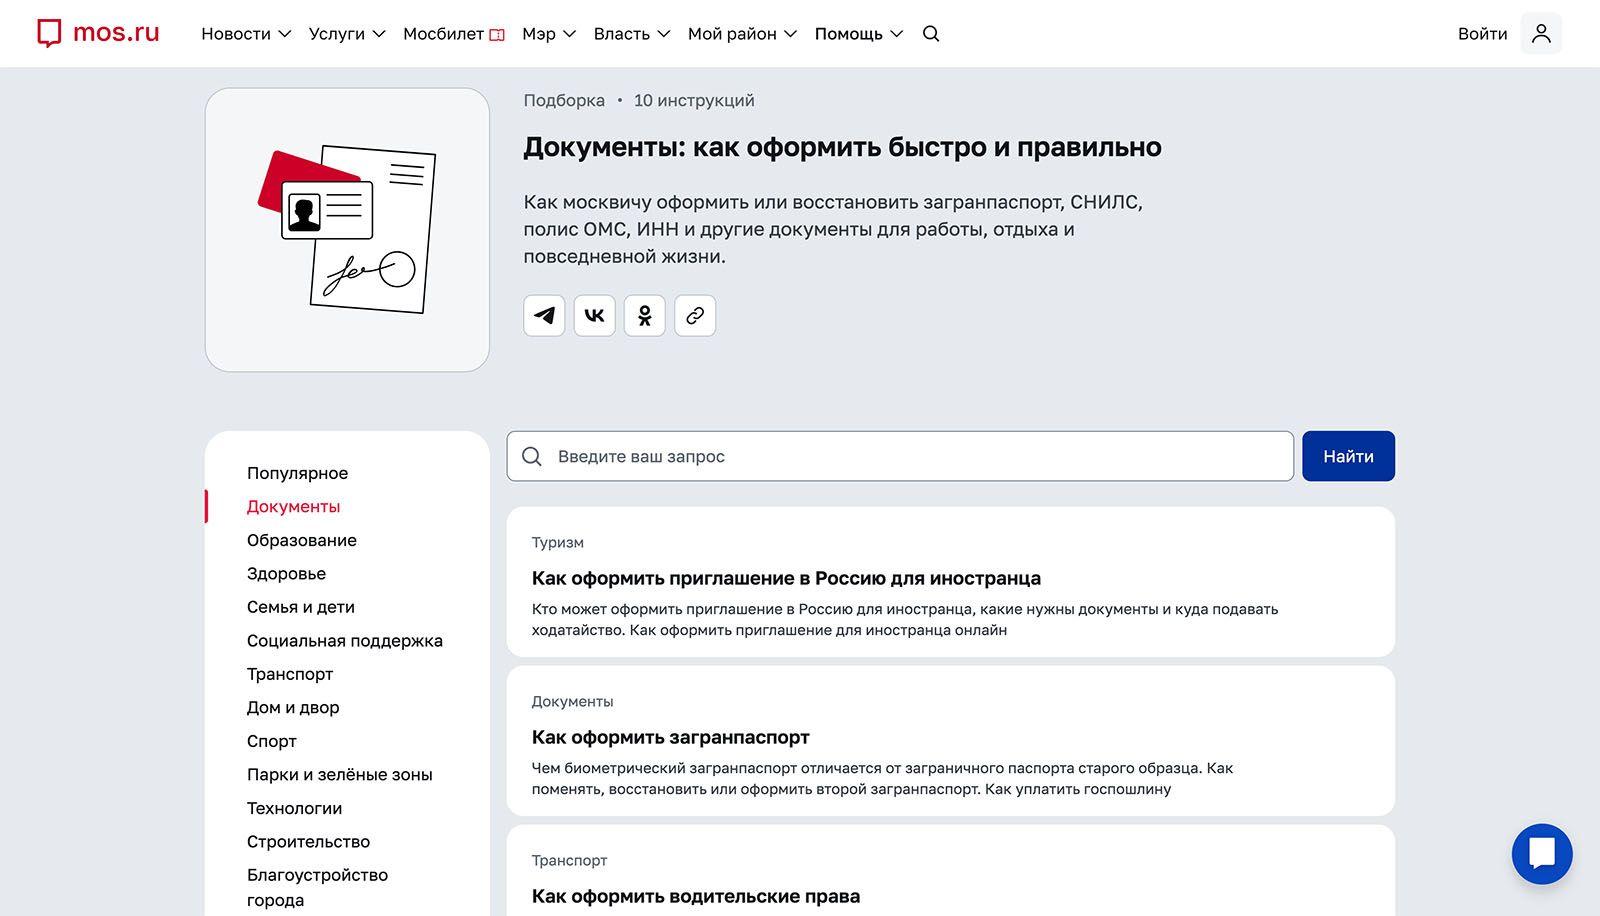Open Как оформить загранпаспорт article

(671, 737)
